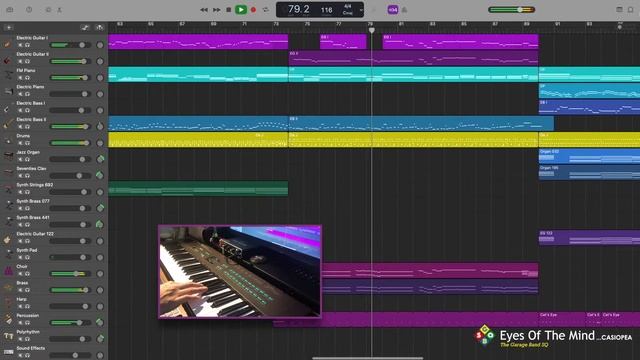Add a new track with the plus button
The image size is (640, 360).
click(x=9, y=28)
